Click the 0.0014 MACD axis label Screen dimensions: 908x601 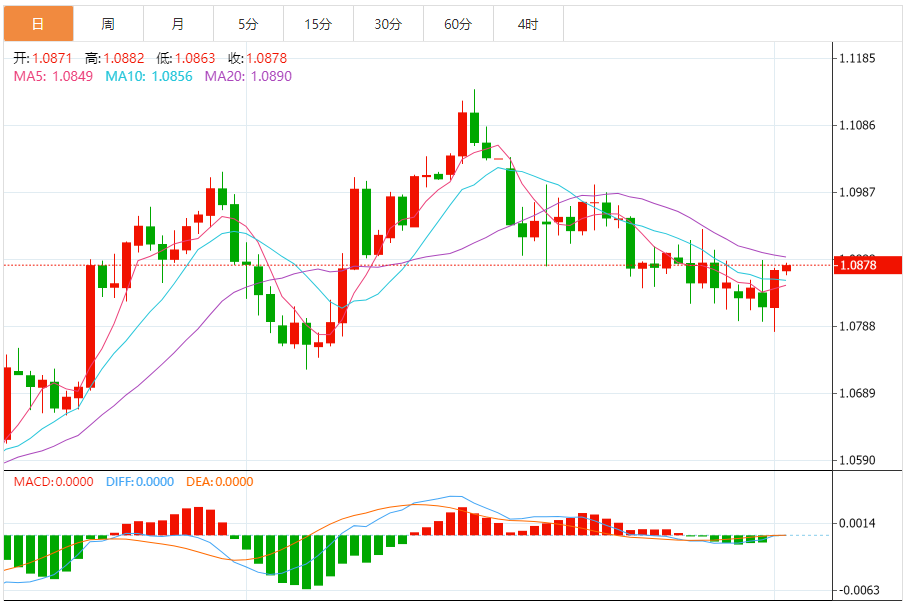point(858,523)
